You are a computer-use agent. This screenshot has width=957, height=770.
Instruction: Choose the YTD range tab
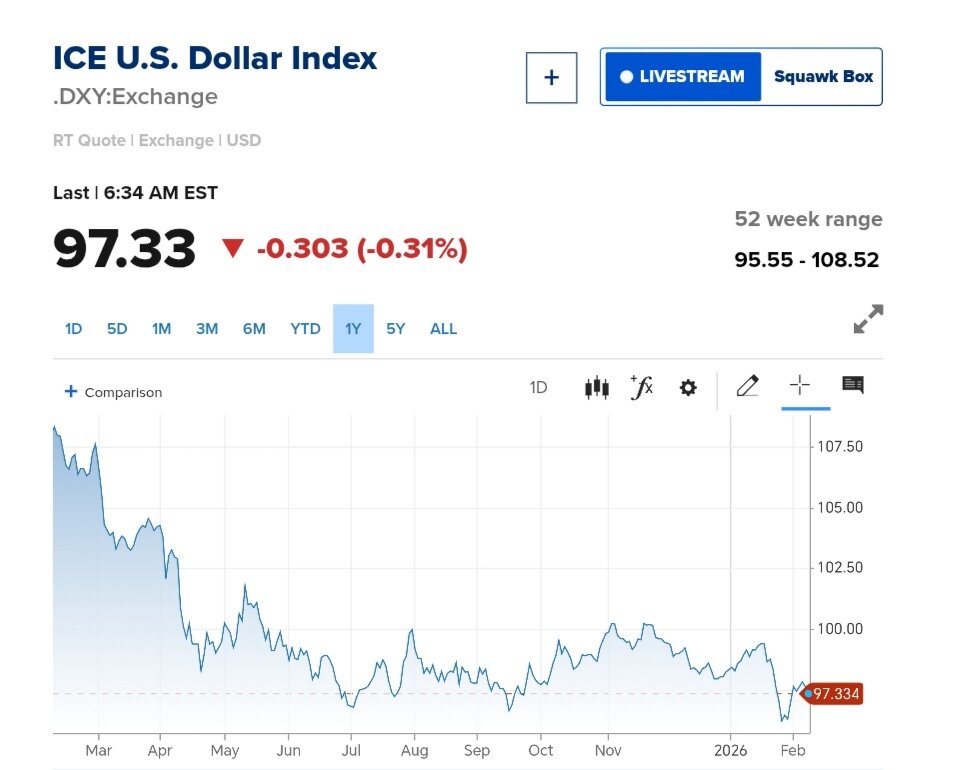click(305, 329)
